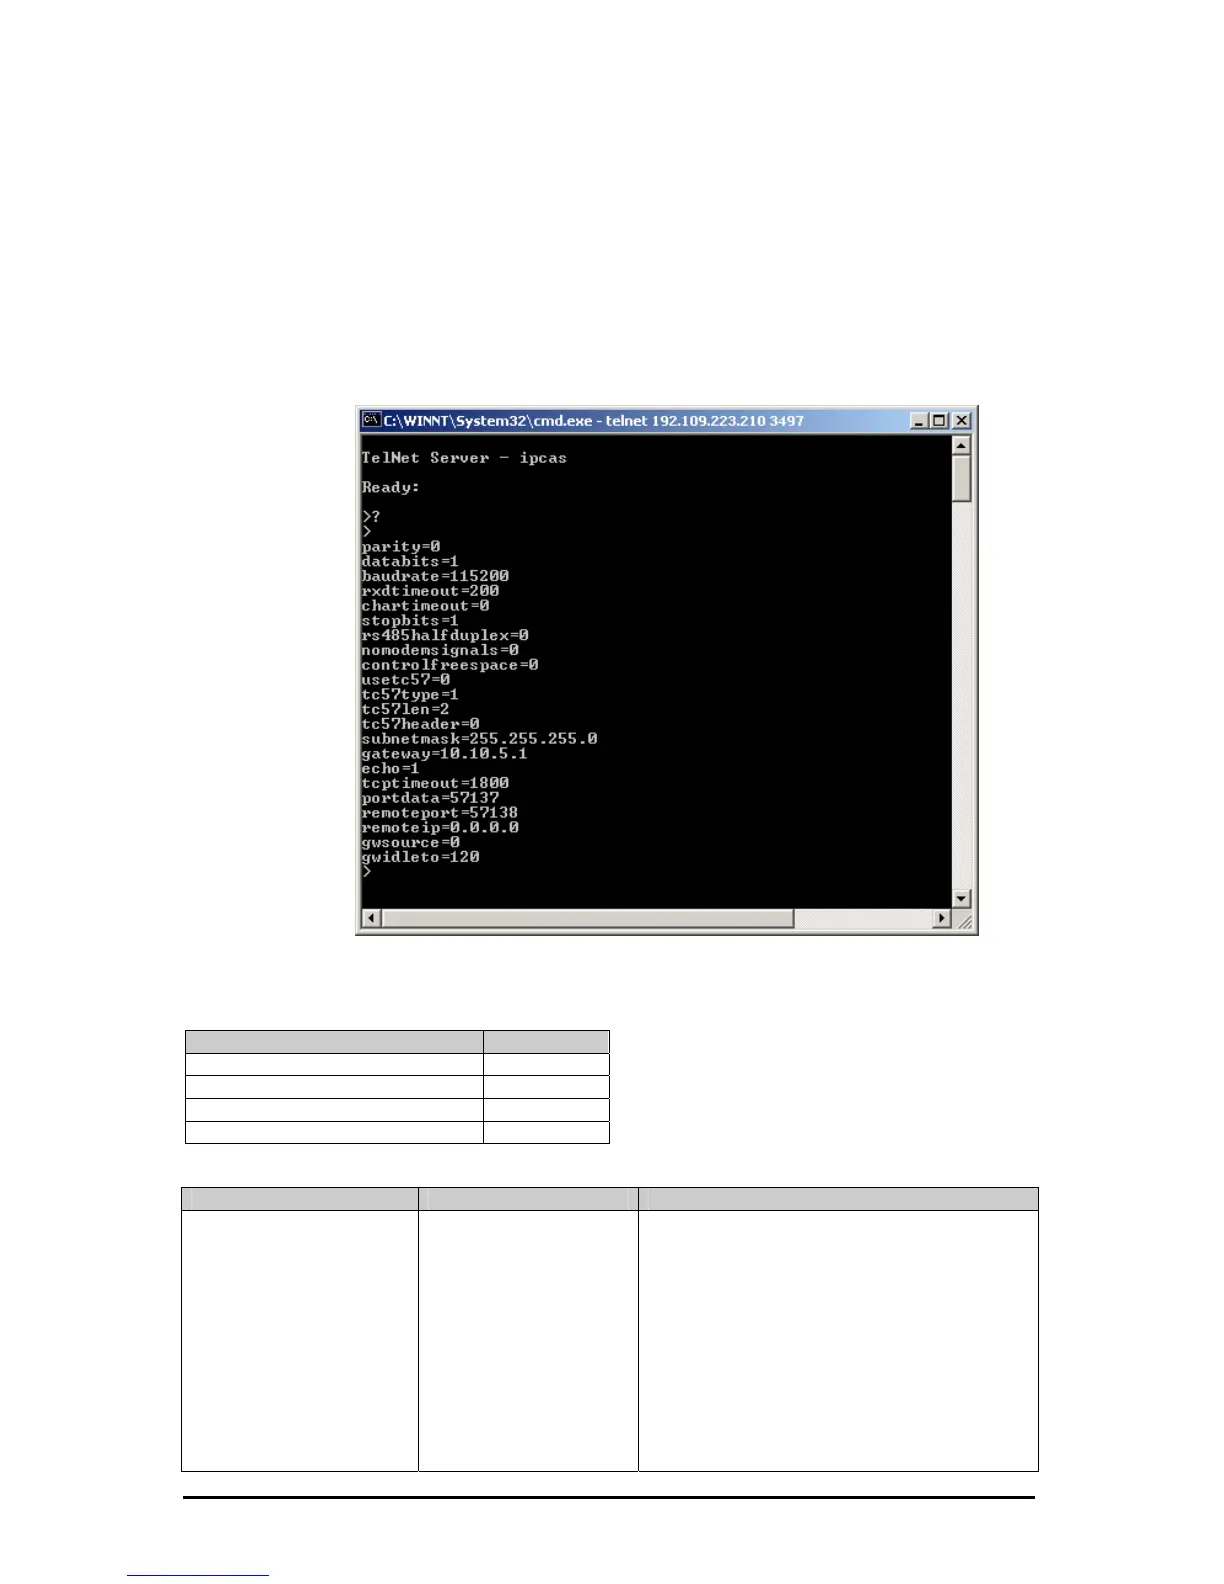Click the 'tc57header=0' line
This screenshot has width=1224, height=1584.
click(420, 724)
